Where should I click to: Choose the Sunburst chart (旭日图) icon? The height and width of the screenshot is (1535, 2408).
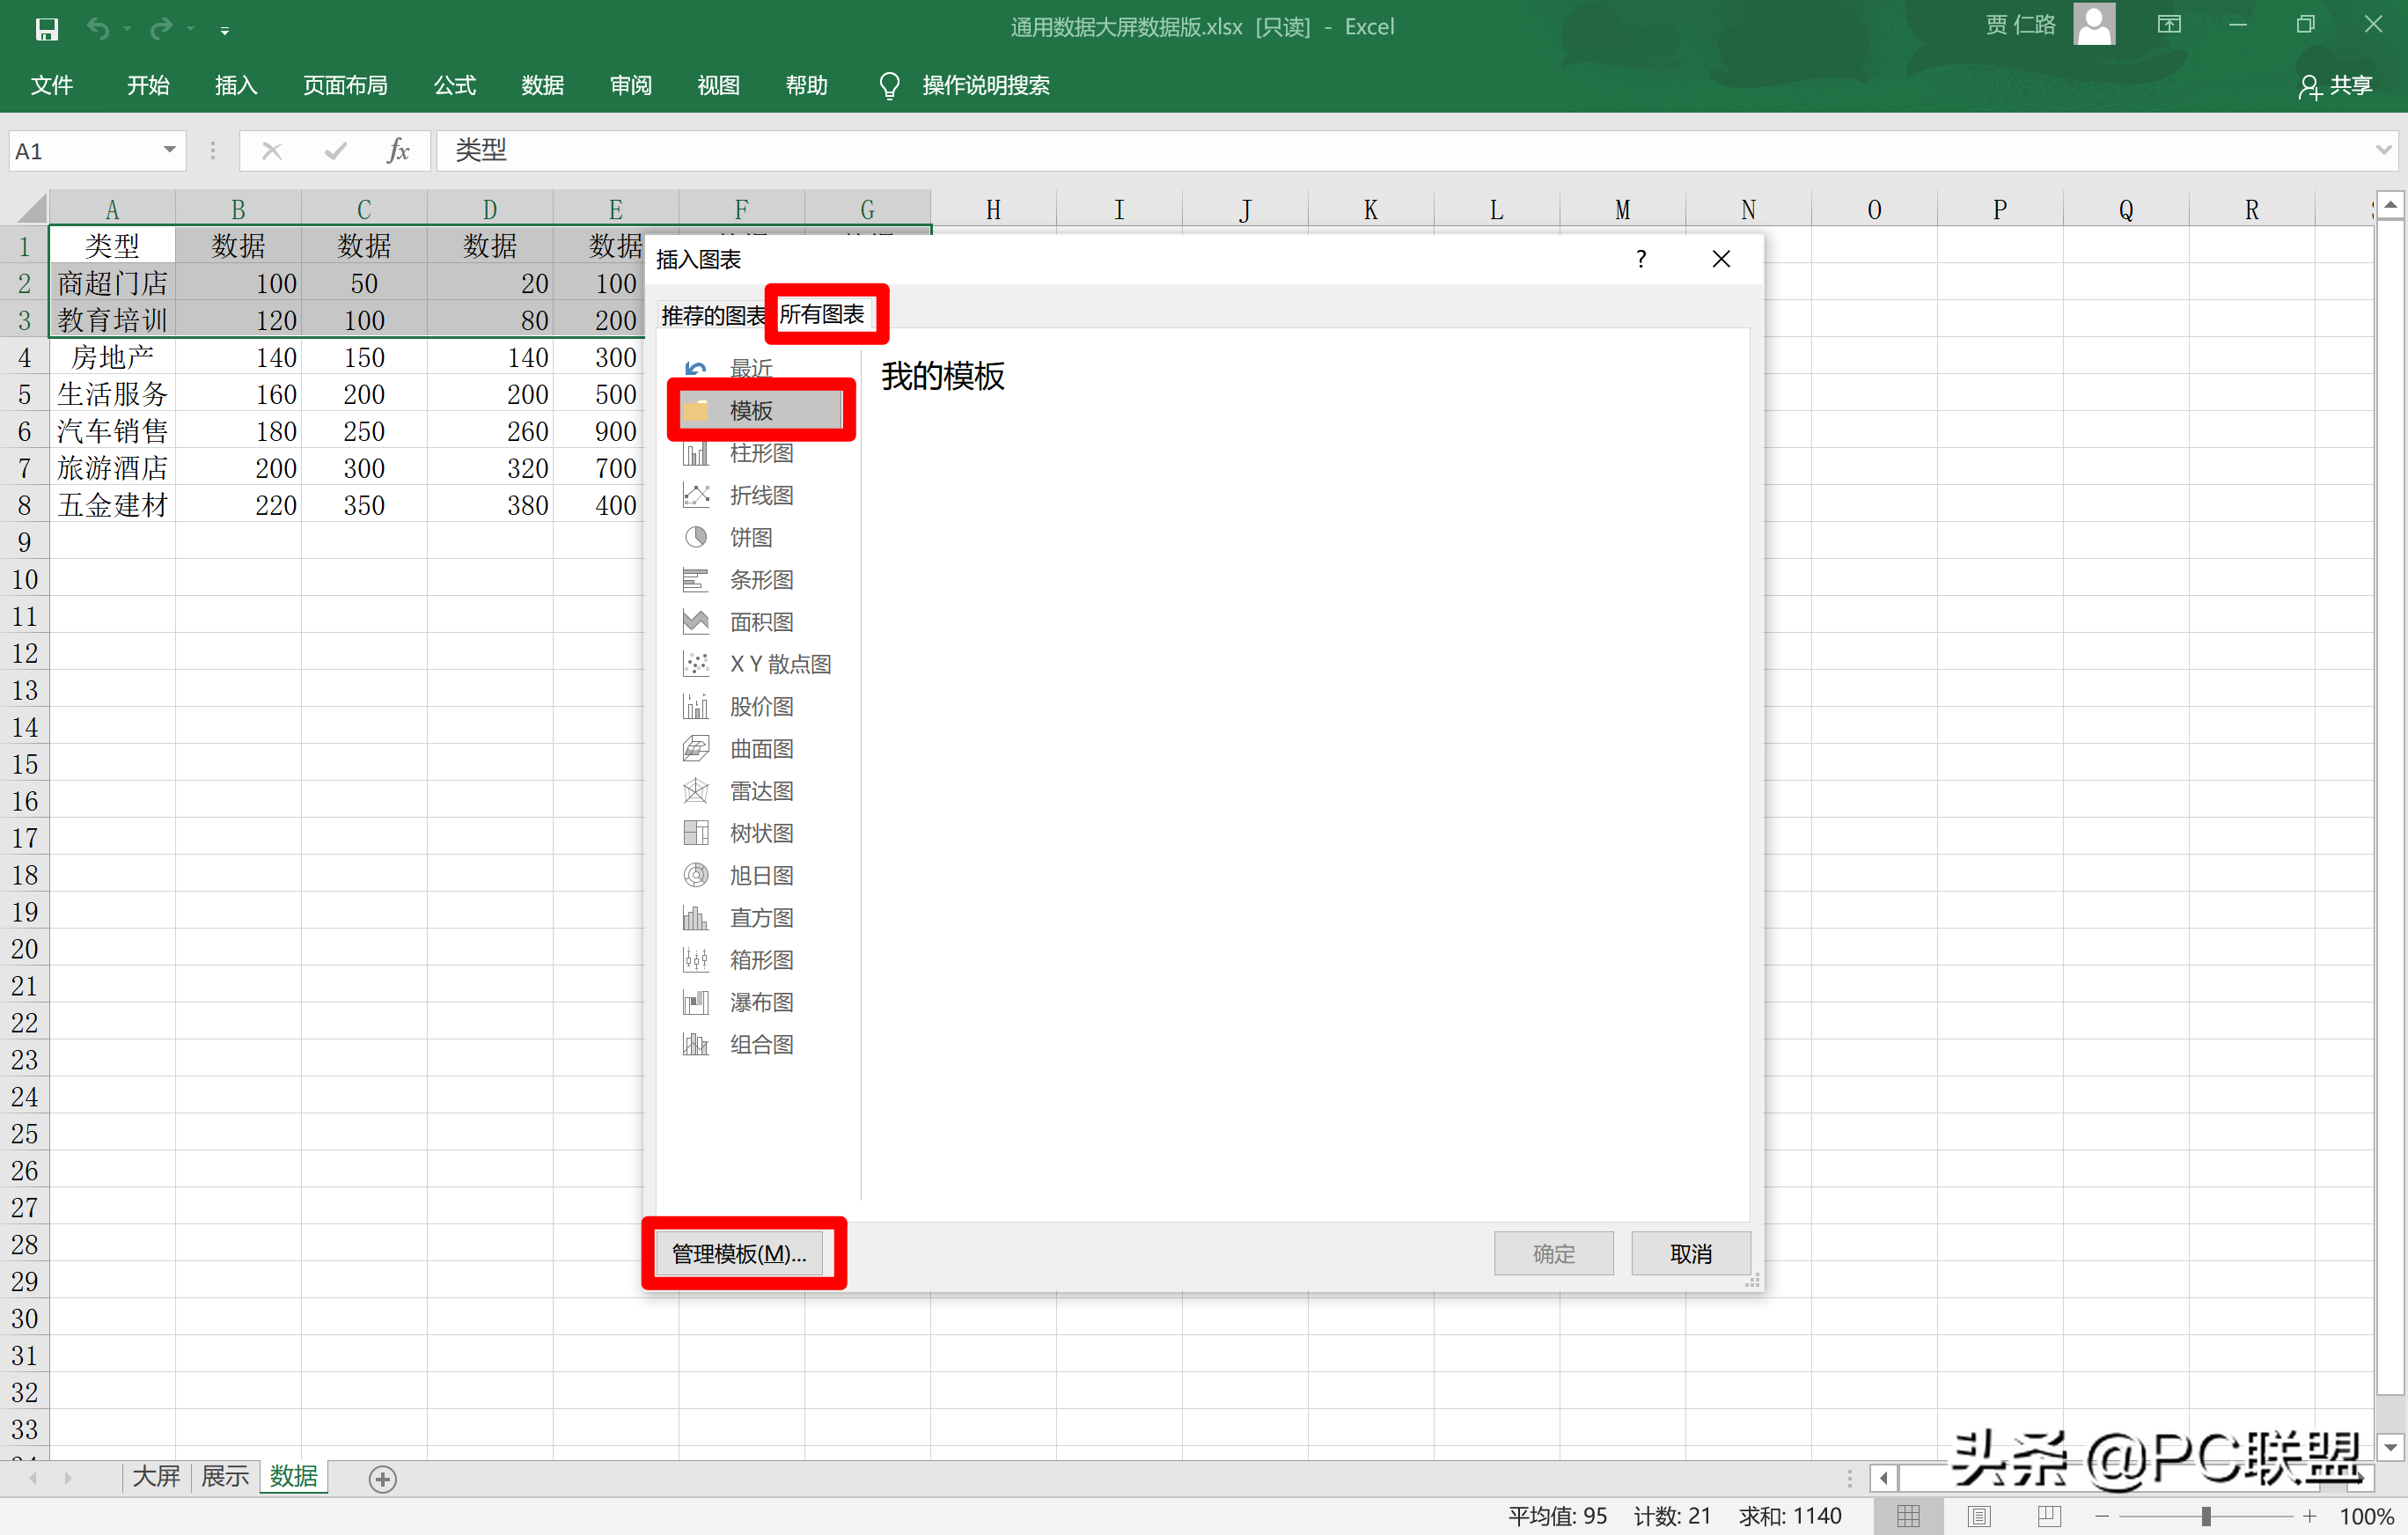tap(696, 875)
